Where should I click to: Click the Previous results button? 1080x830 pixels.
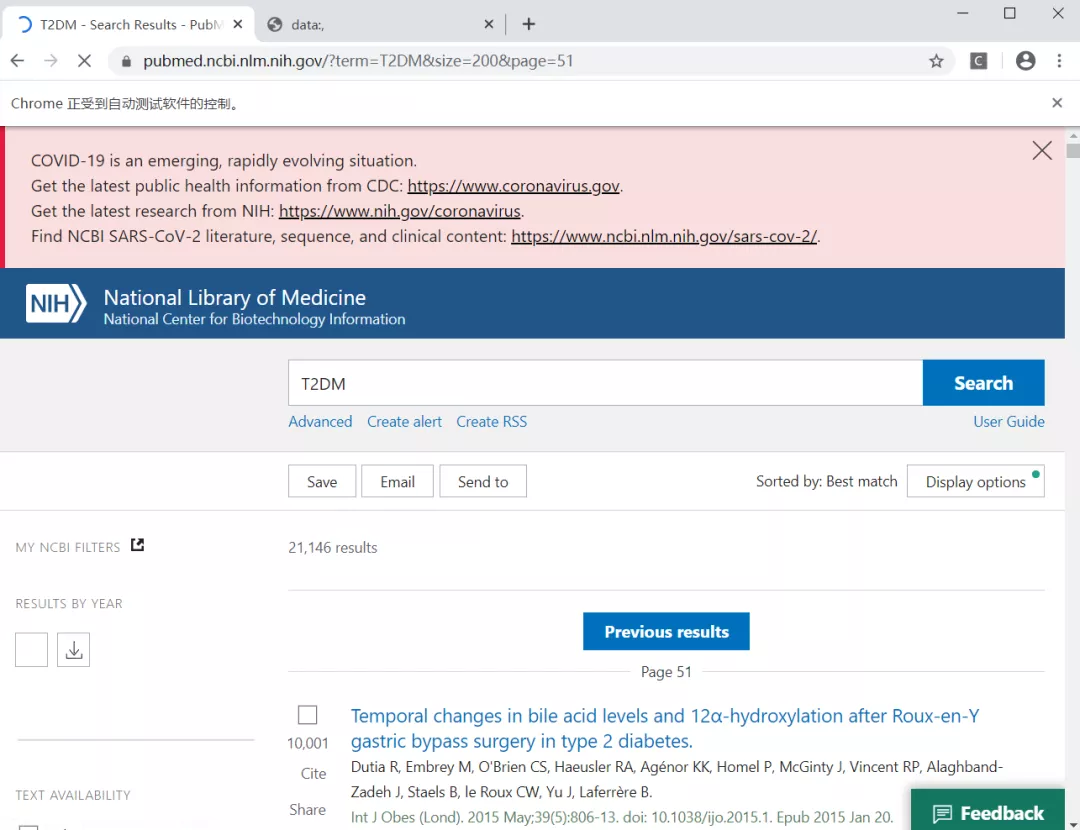pyautogui.click(x=666, y=631)
